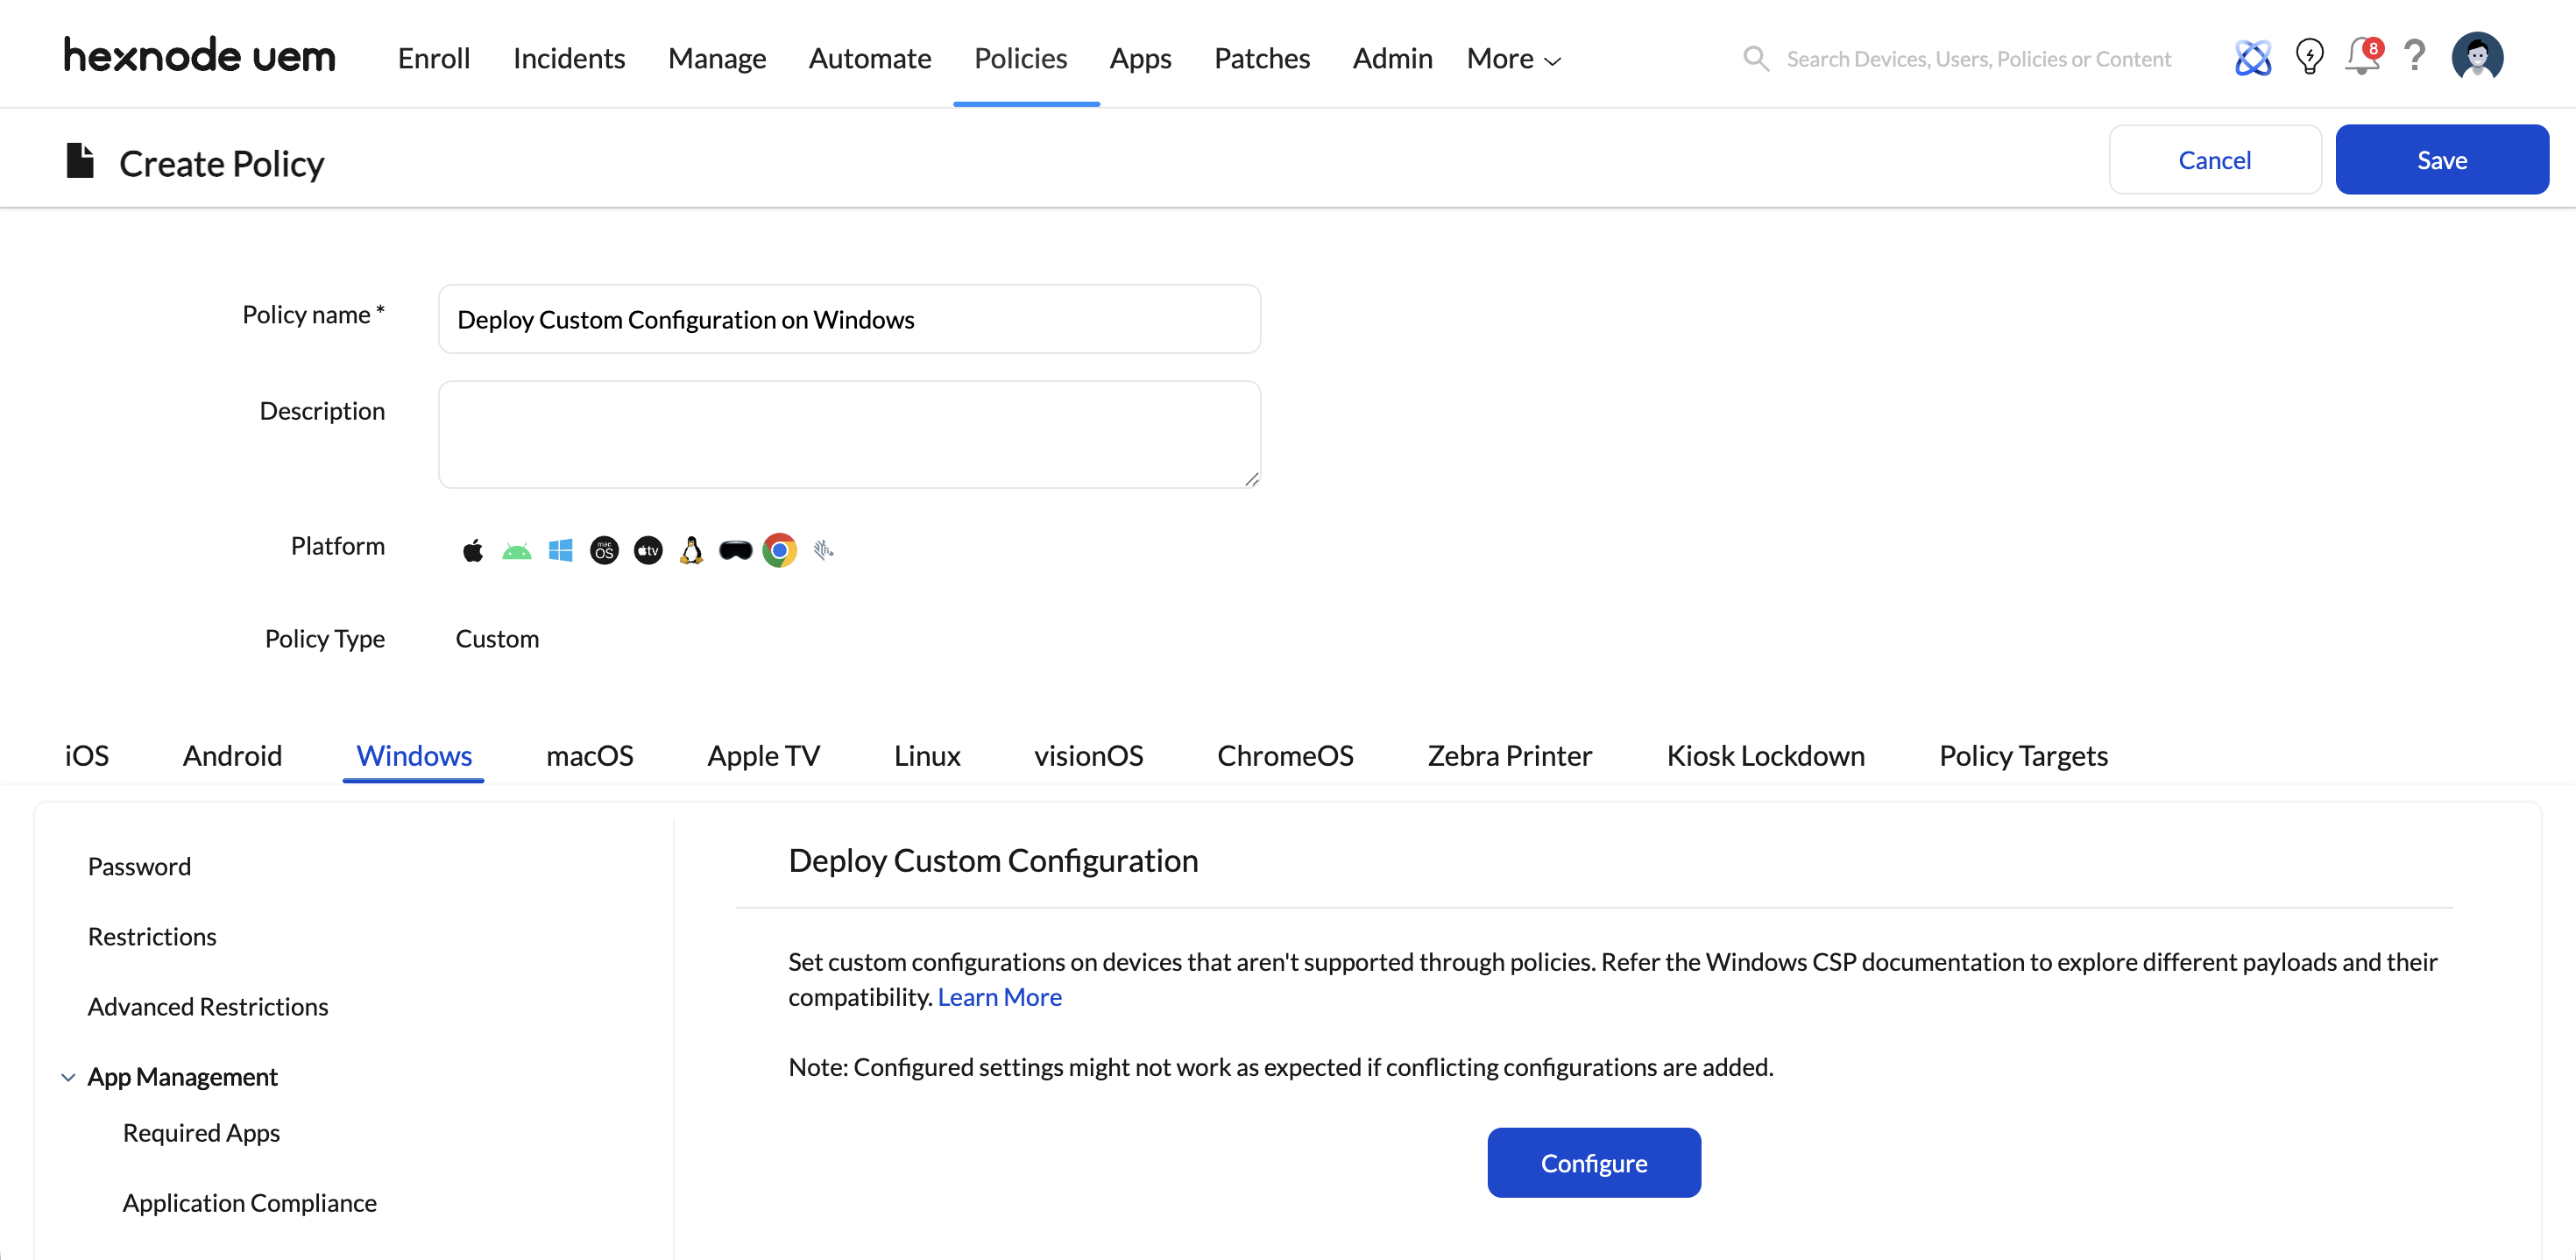This screenshot has height=1260, width=2576.
Task: Click the Custom policy type text
Action: pos(497,638)
